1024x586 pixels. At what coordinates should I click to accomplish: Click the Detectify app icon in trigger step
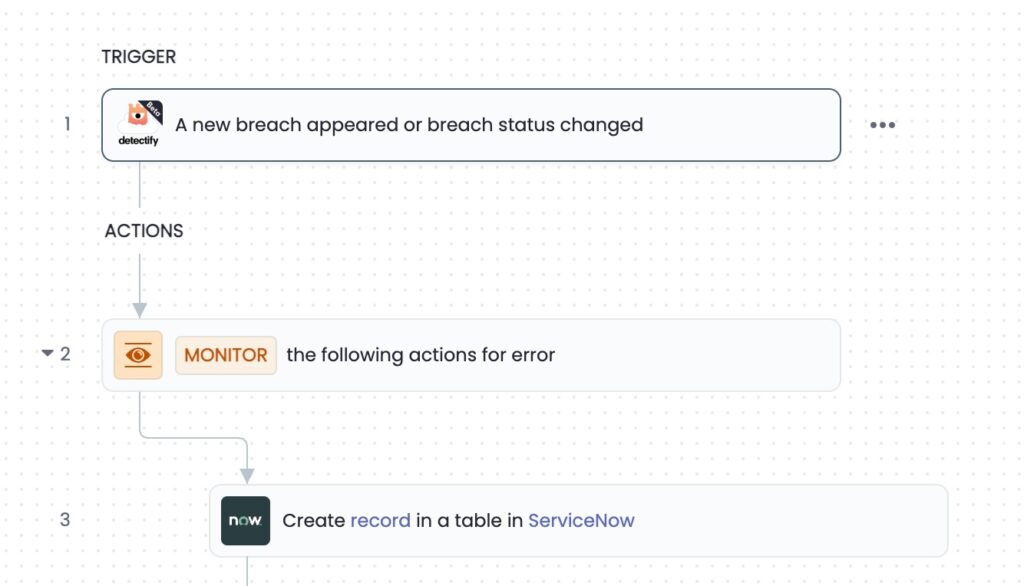pos(138,124)
